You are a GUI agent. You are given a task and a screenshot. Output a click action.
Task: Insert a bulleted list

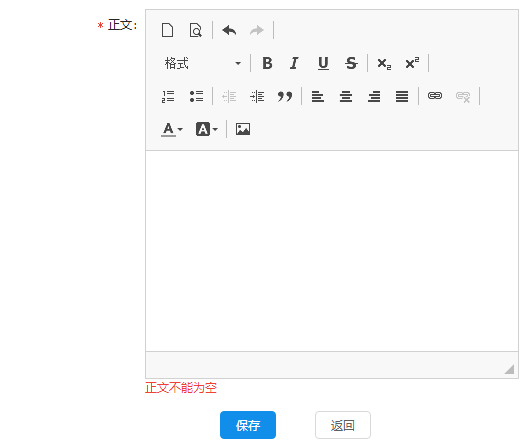196,96
